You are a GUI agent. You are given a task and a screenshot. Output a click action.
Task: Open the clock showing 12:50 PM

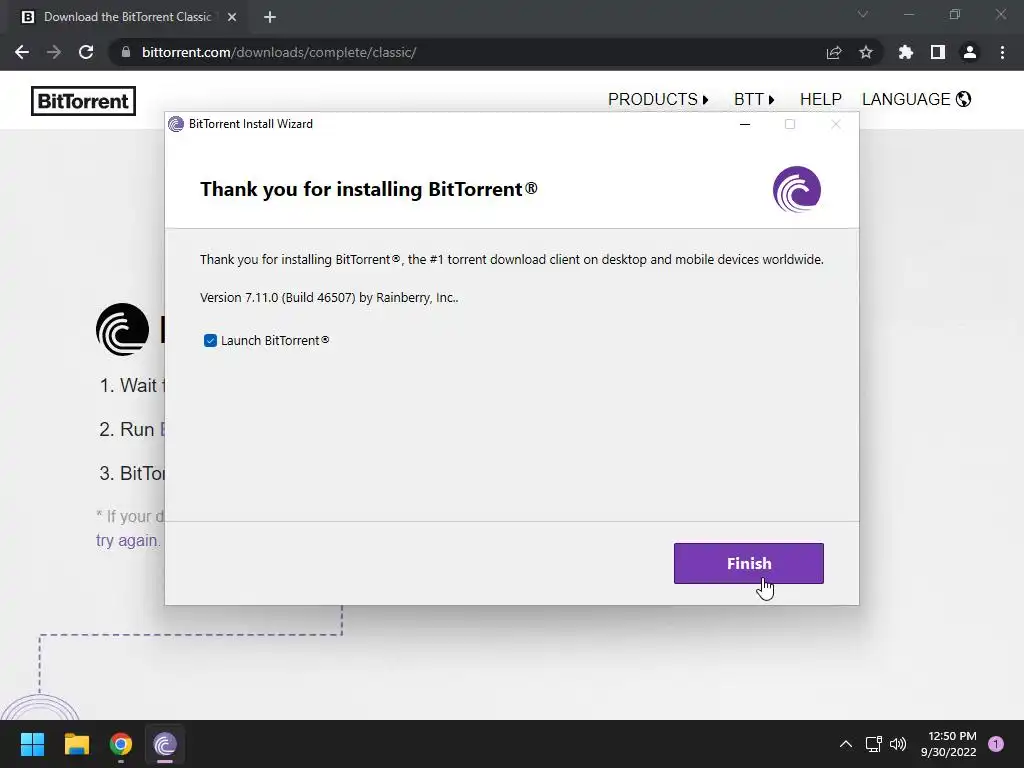(x=948, y=744)
